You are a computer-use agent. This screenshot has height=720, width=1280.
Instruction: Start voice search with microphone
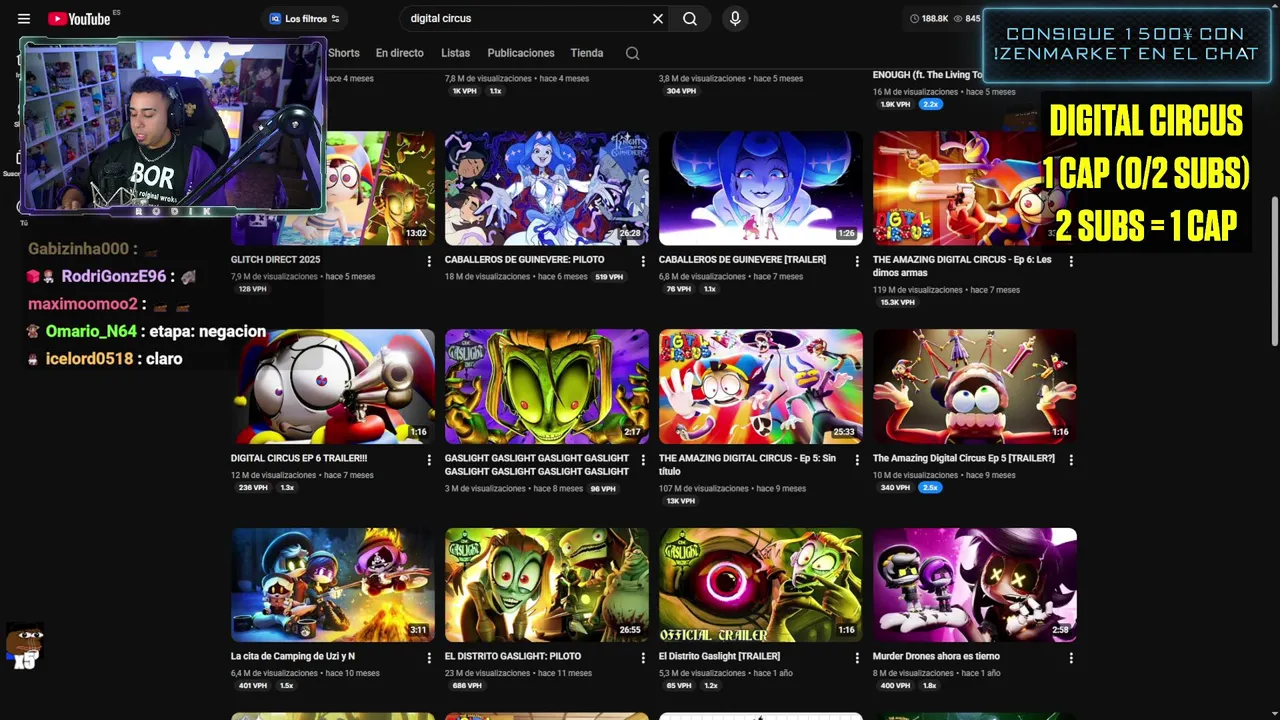735,18
